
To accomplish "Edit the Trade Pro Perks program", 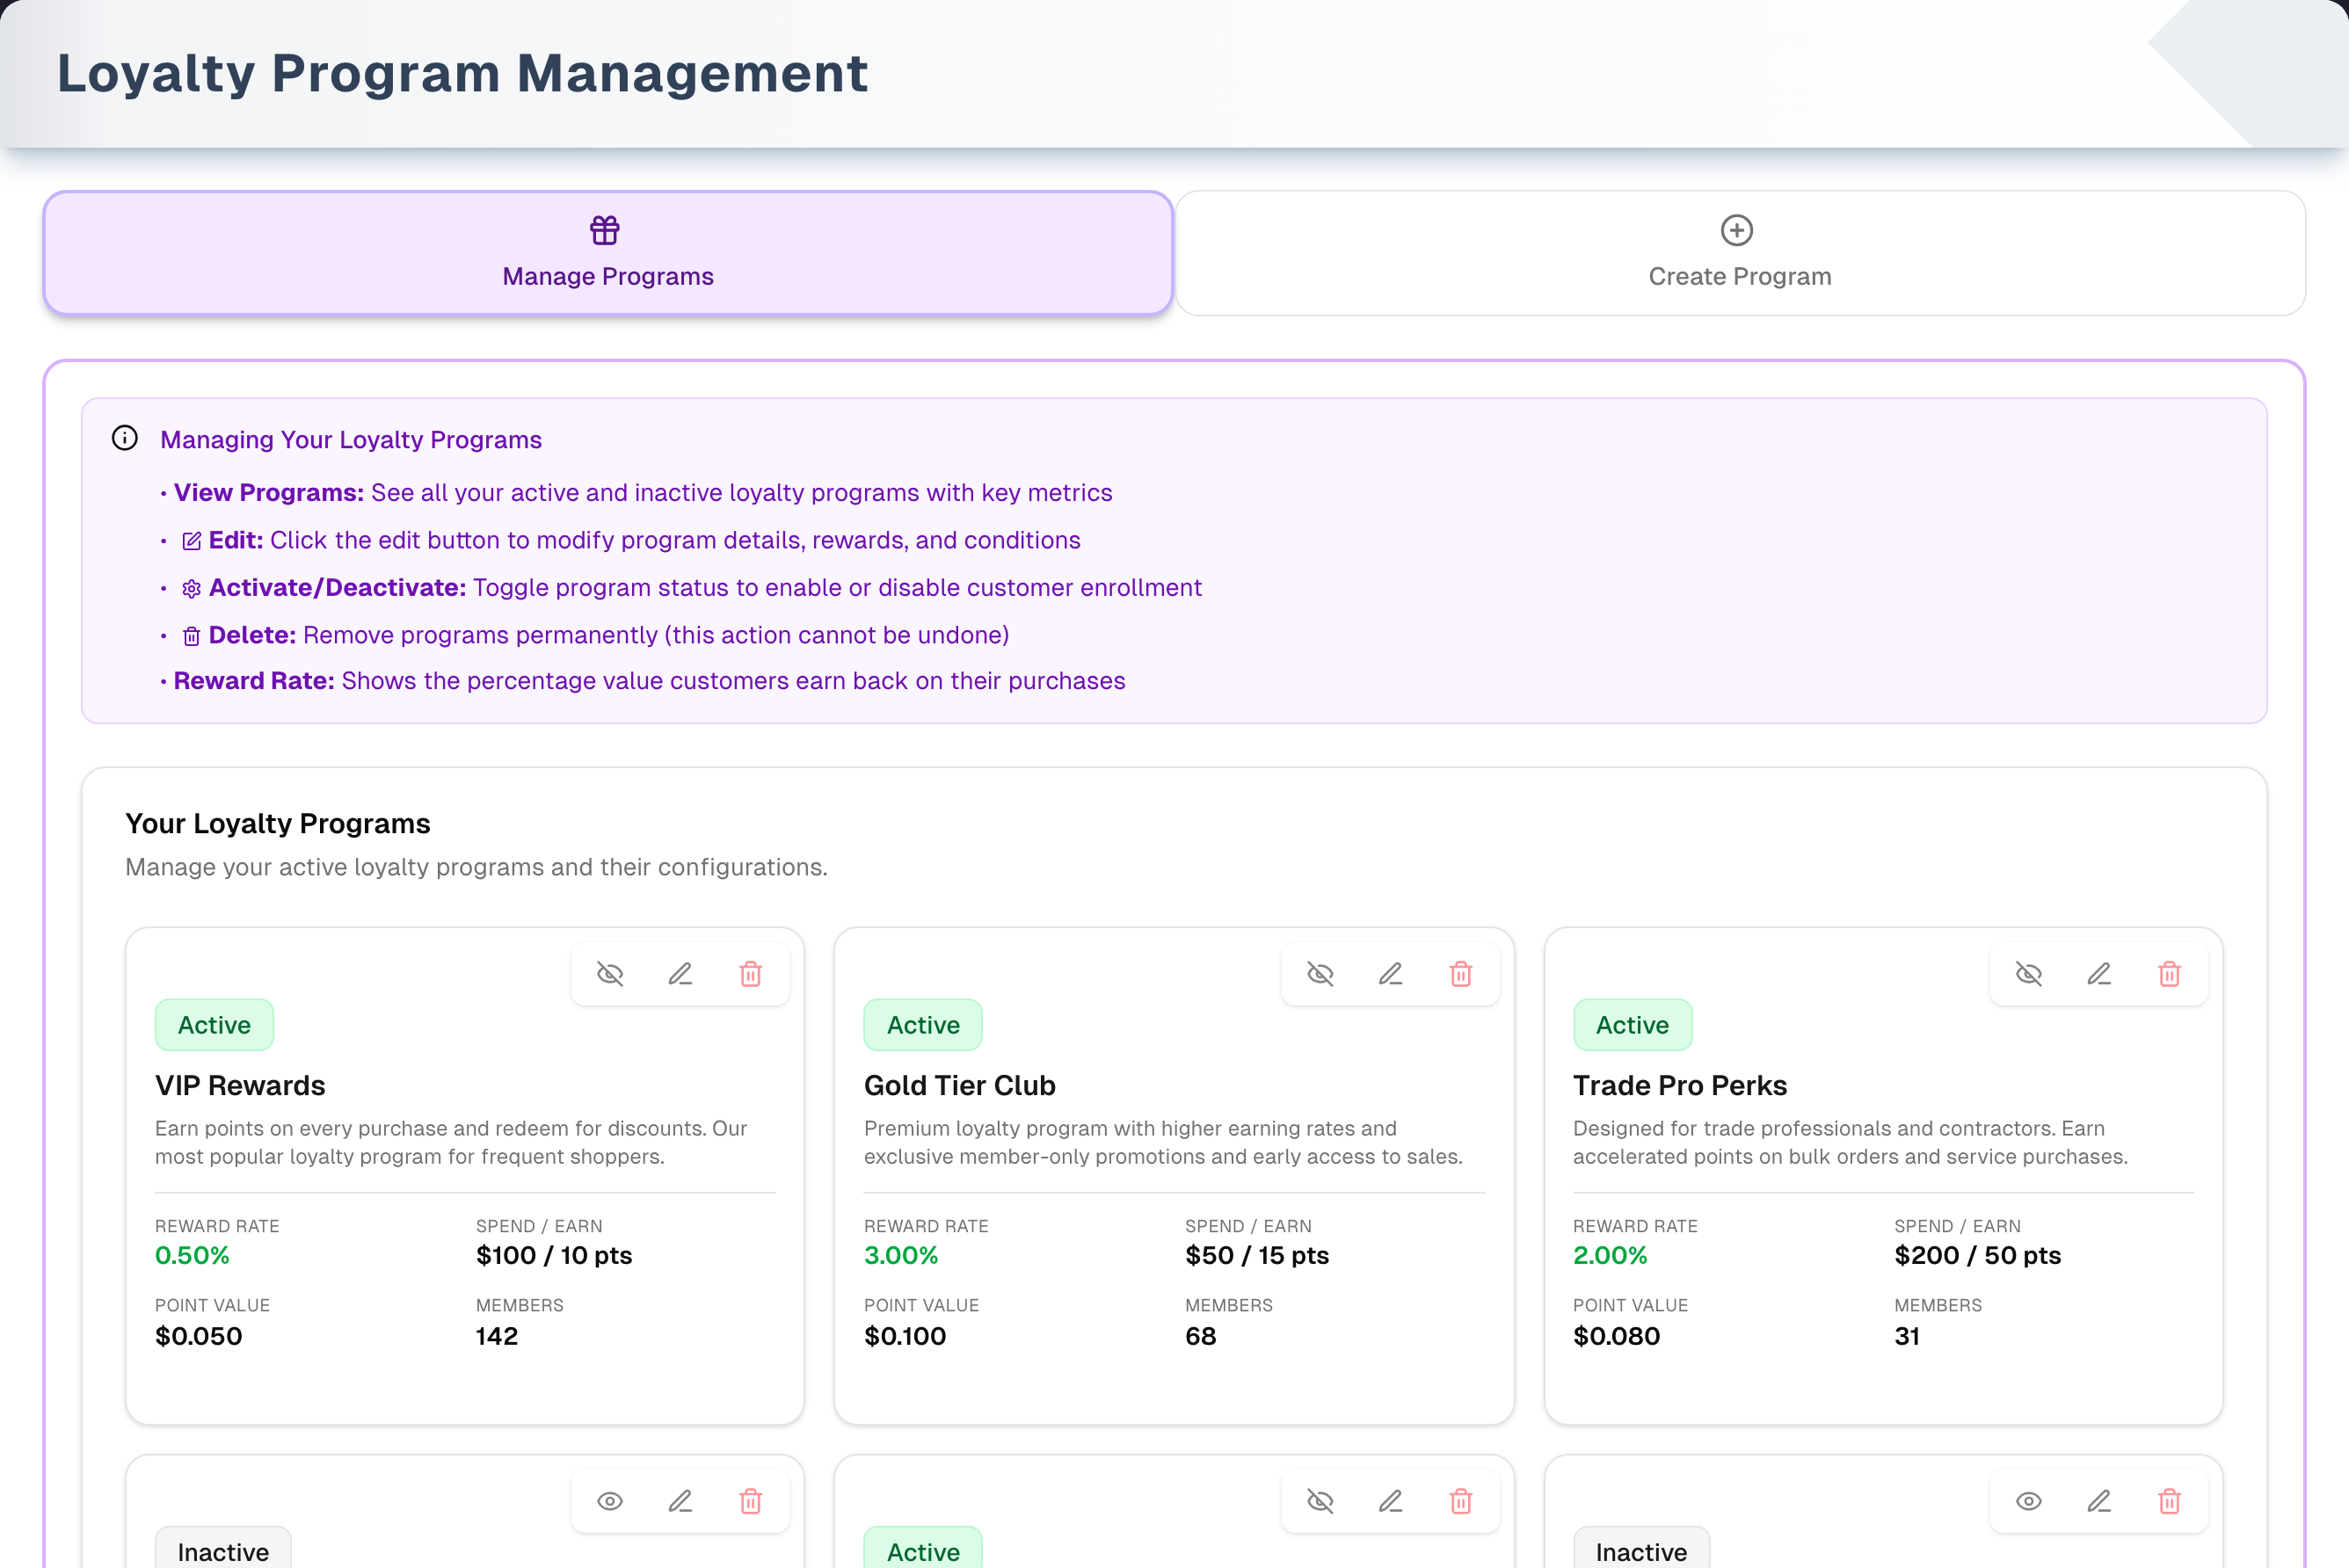I will click(2099, 974).
